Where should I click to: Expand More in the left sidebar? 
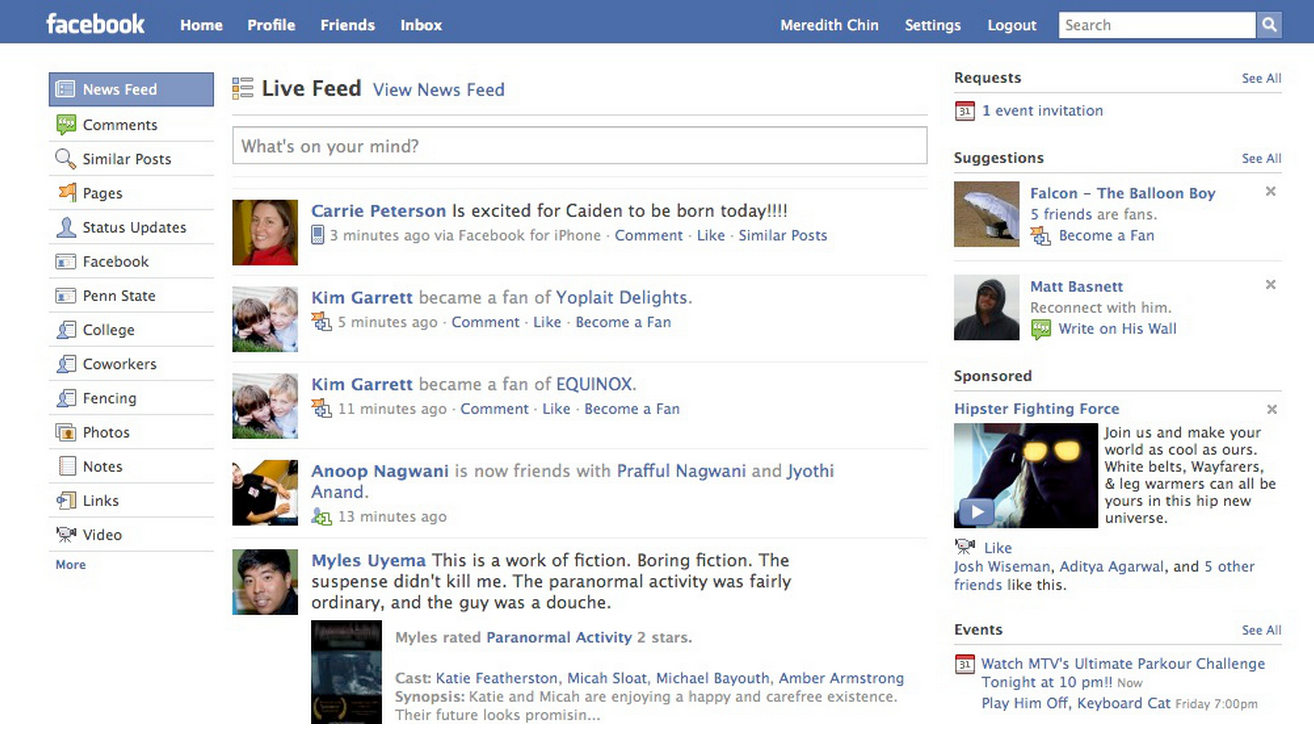pos(70,565)
